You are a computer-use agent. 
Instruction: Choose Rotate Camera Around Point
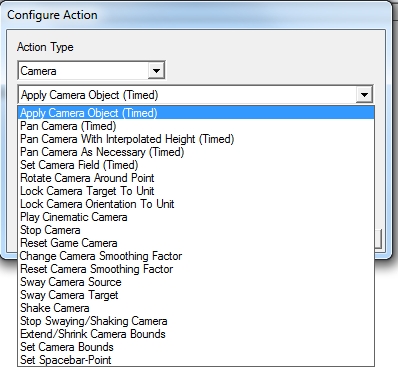click(x=196, y=178)
